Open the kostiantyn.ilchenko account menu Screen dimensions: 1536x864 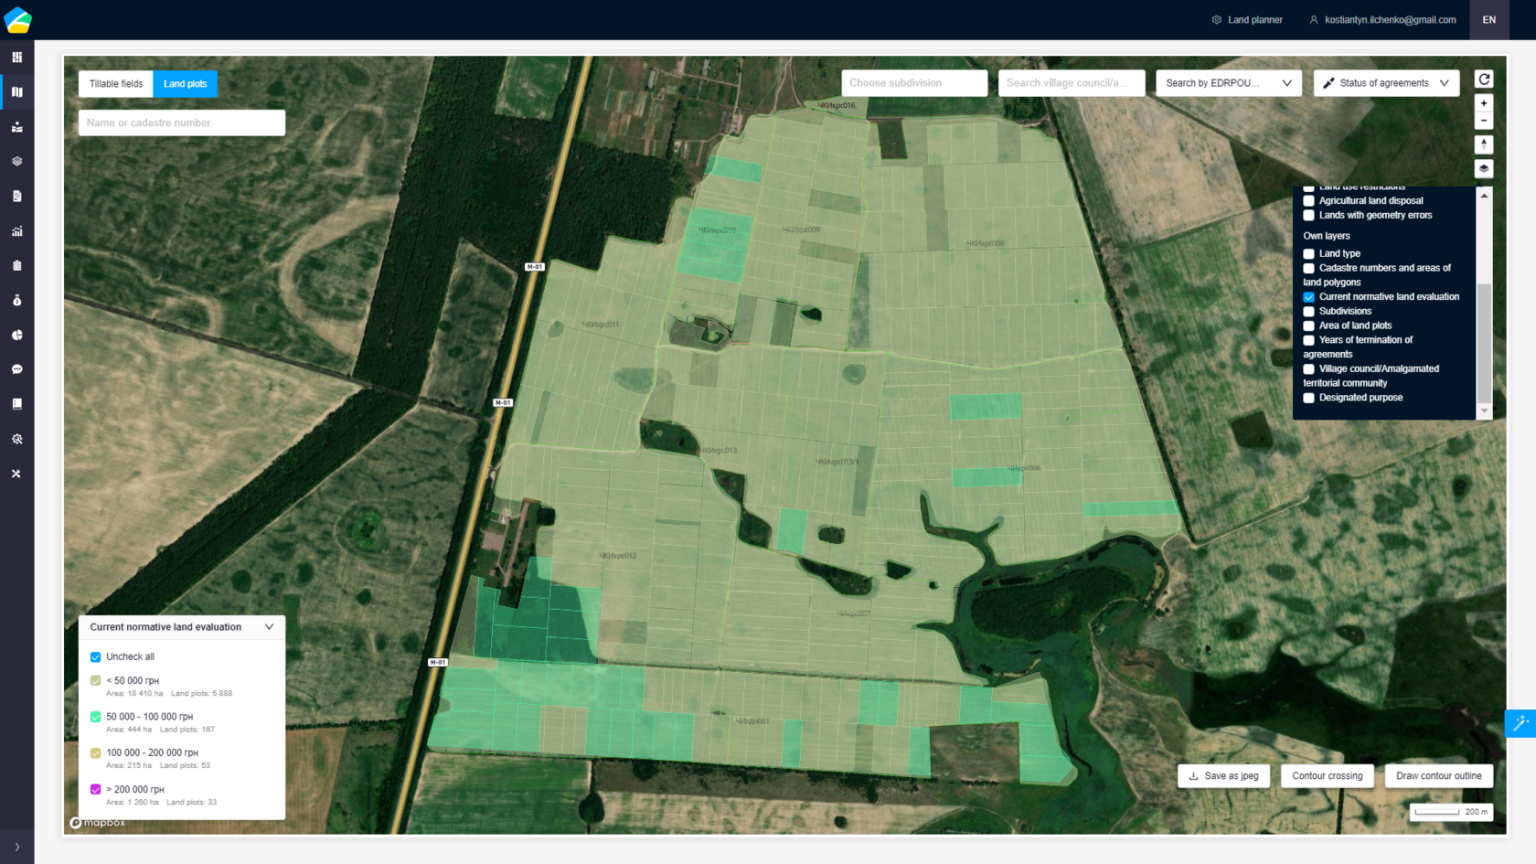coord(1382,20)
